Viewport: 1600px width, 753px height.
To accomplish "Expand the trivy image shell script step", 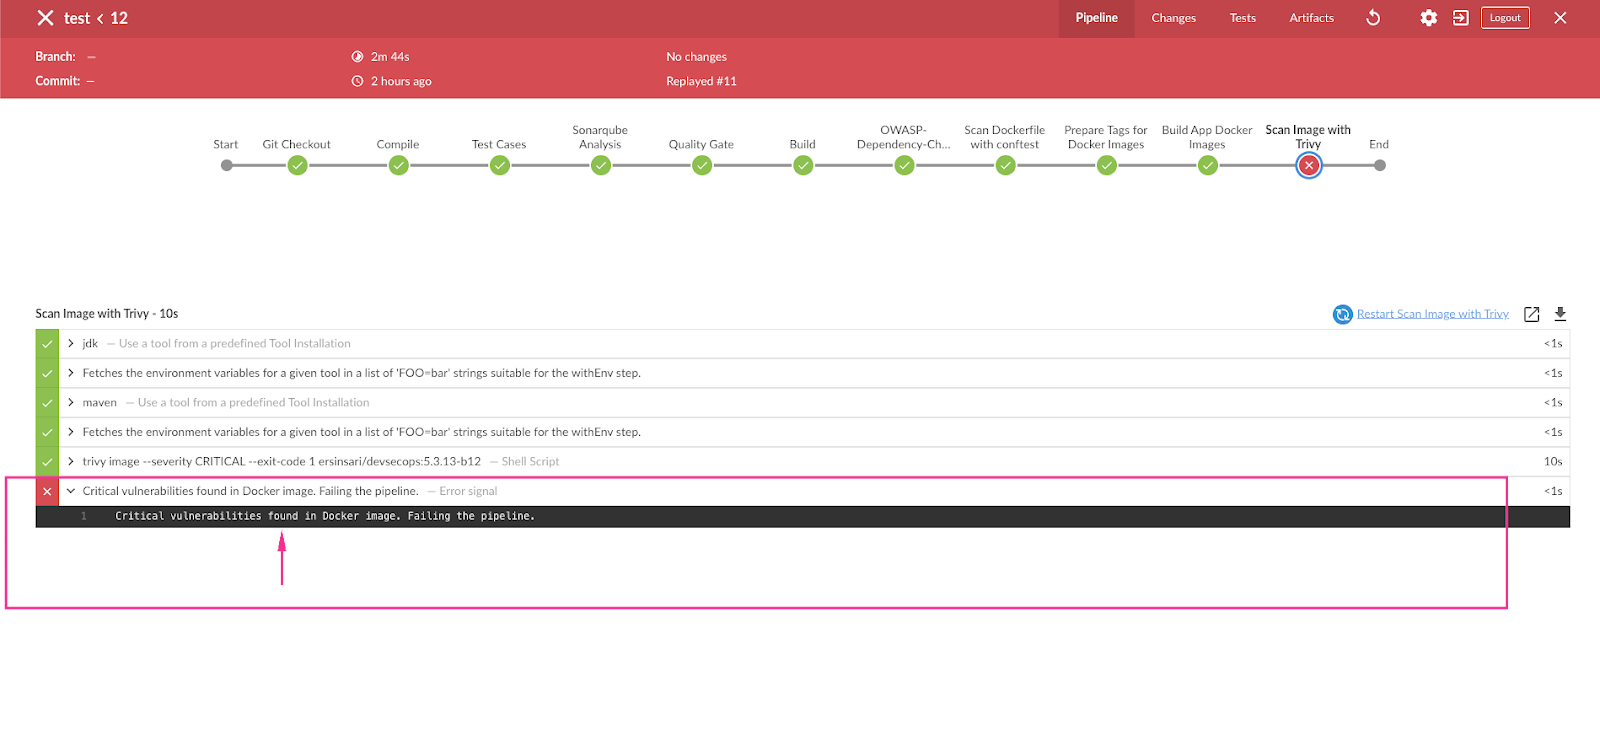I will pos(71,461).
